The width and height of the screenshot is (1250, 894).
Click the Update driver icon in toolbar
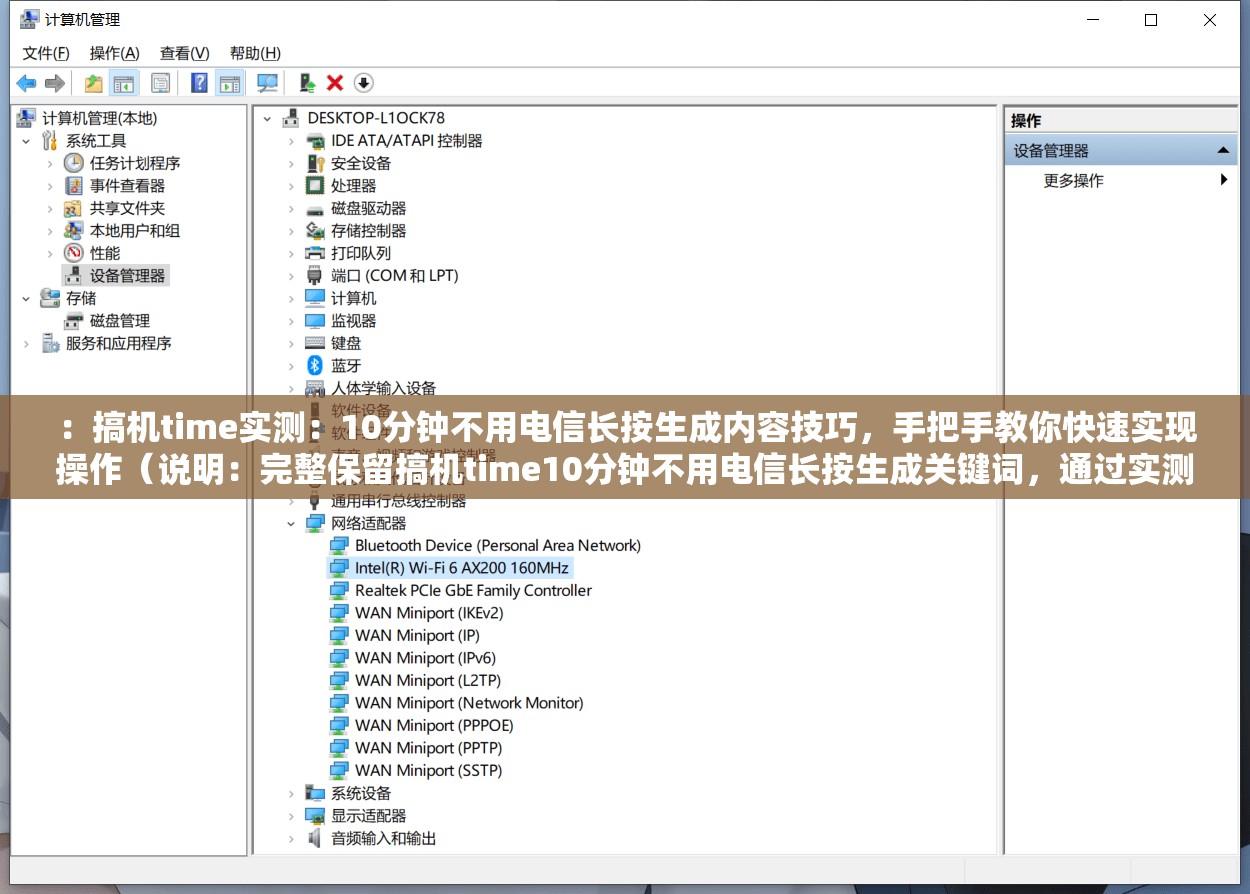[308, 83]
